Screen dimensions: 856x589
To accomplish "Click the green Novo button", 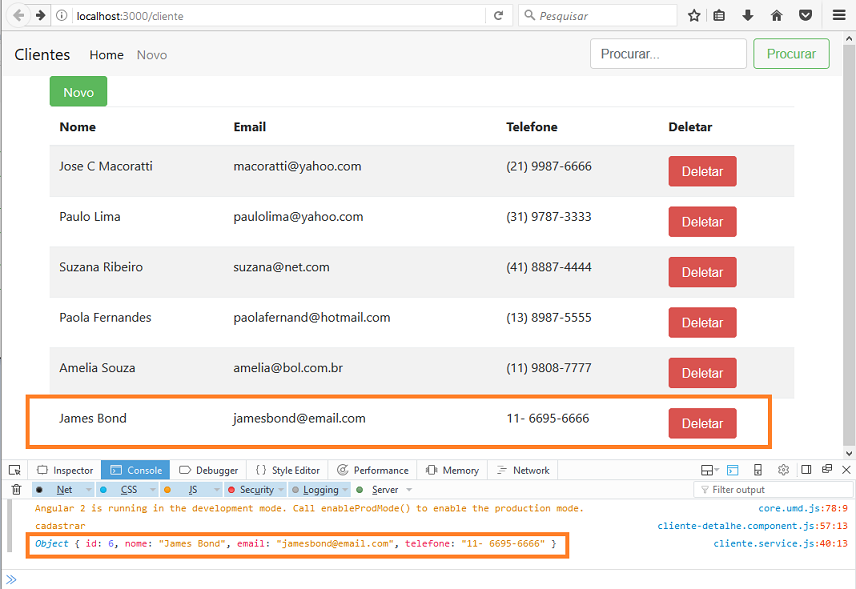I will (79, 92).
